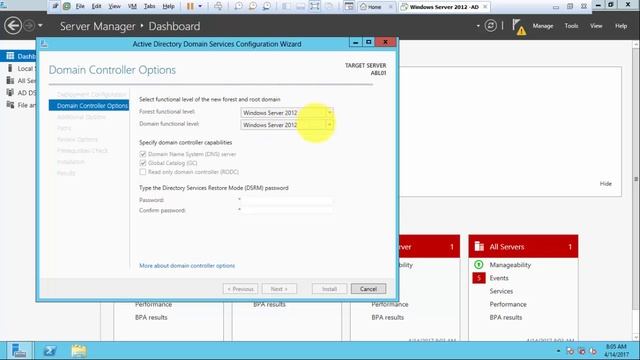Expand the power options dropdown arrow
Image resolution: width=640 pixels, height=360 pixels.
coord(200,7)
